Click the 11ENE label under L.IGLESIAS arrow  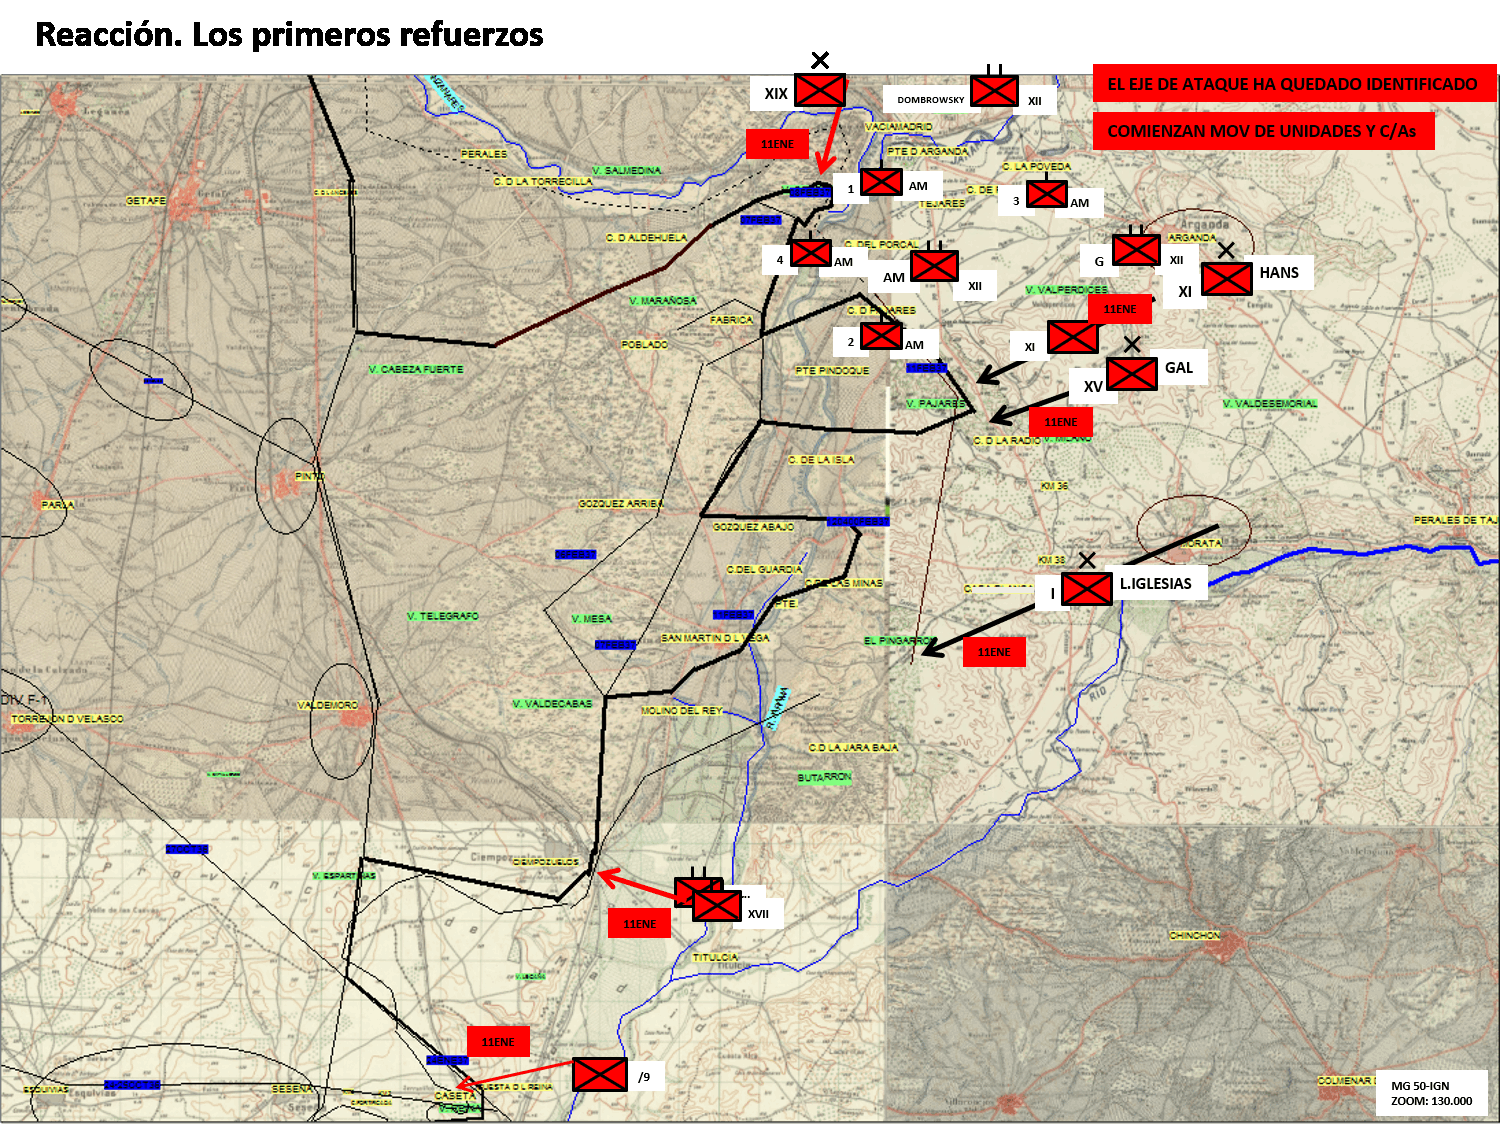(994, 652)
